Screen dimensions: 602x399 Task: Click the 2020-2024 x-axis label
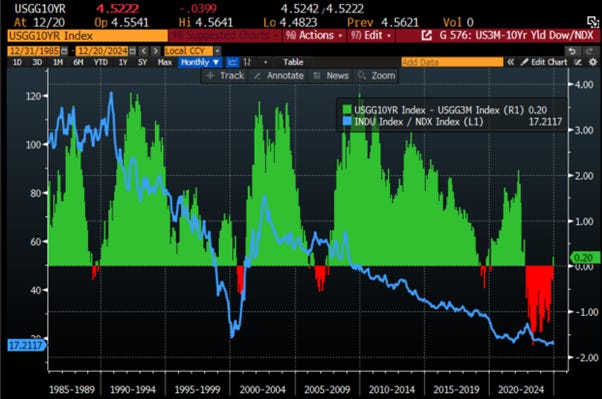pyautogui.click(x=521, y=390)
